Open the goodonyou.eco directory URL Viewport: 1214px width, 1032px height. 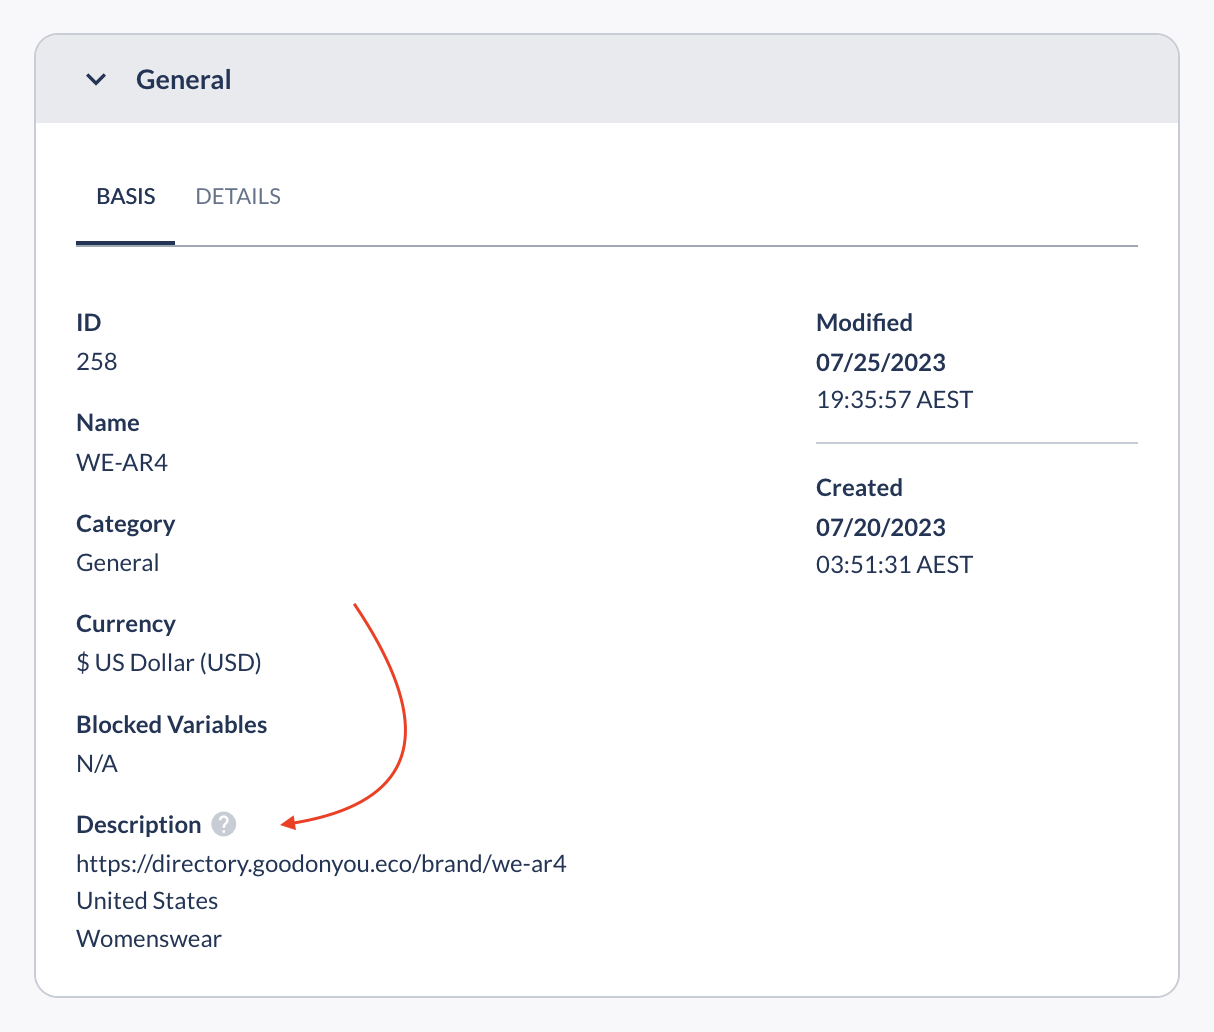click(x=321, y=863)
